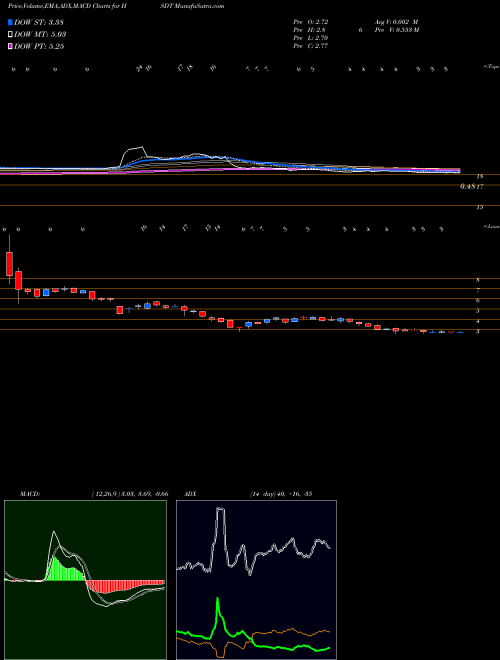This screenshot has height=660, width=500.
Task: Click the white DOW MT legend swatch
Action: click(11, 35)
